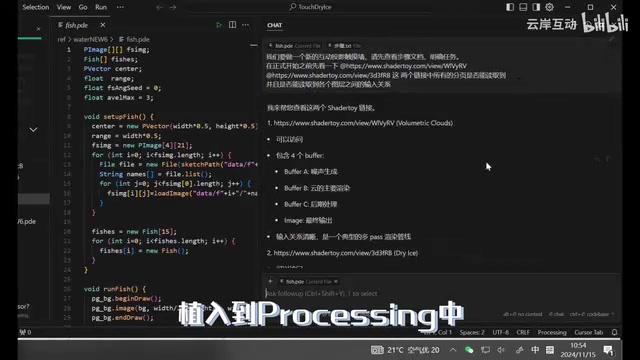Click the 'ctrl+⏎ codebase' option

[591, 314]
